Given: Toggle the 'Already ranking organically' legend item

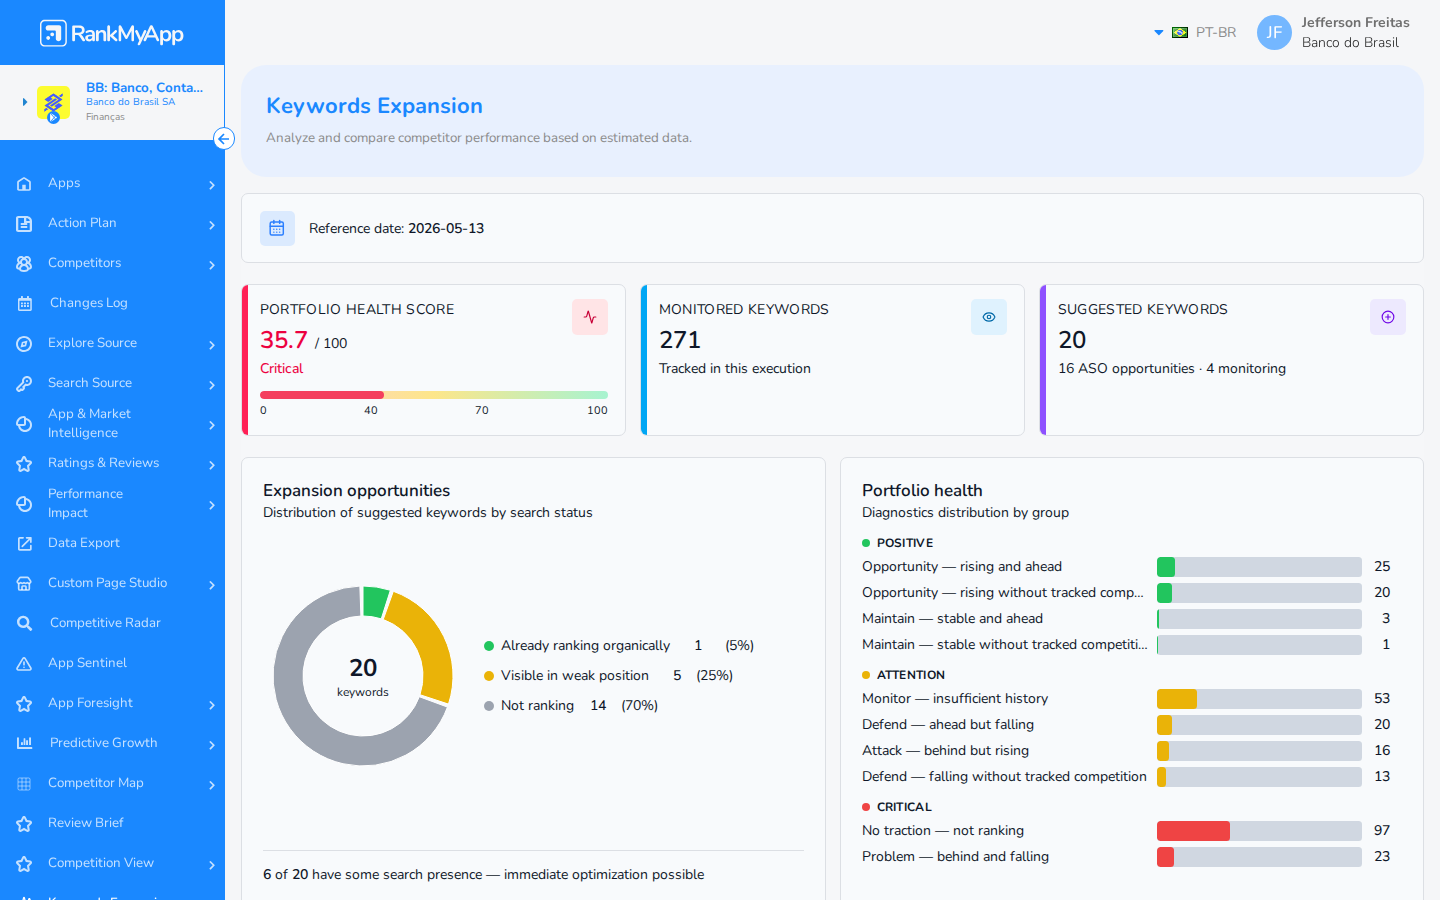Looking at the screenshot, I should [x=619, y=646].
